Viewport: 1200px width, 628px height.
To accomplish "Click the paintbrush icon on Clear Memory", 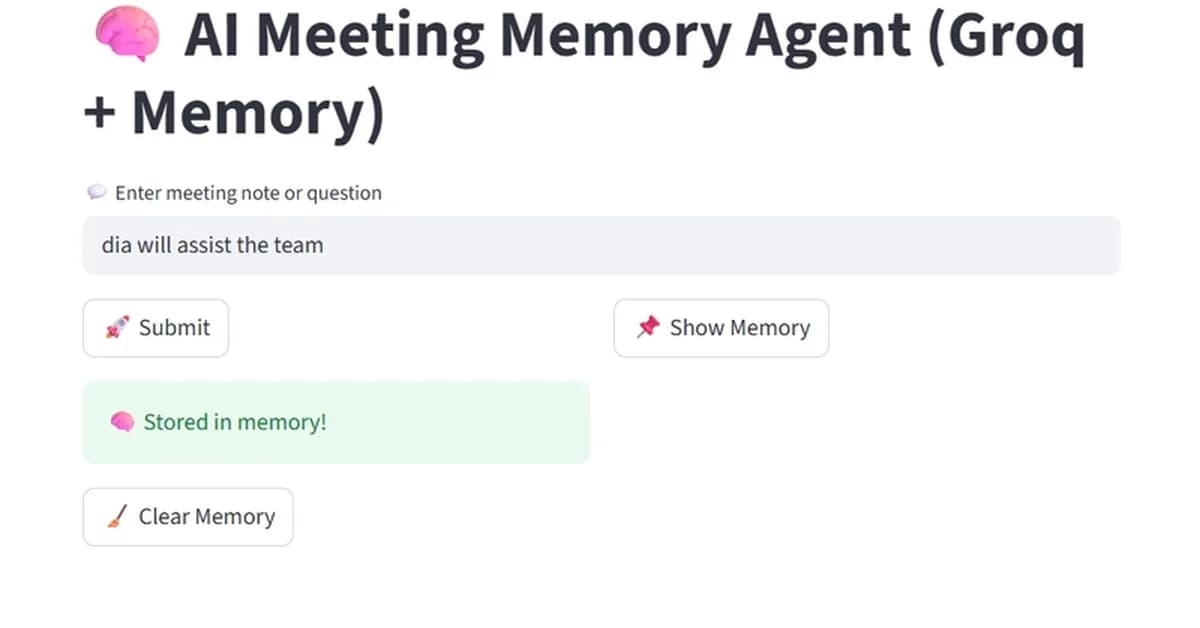I will coord(116,516).
